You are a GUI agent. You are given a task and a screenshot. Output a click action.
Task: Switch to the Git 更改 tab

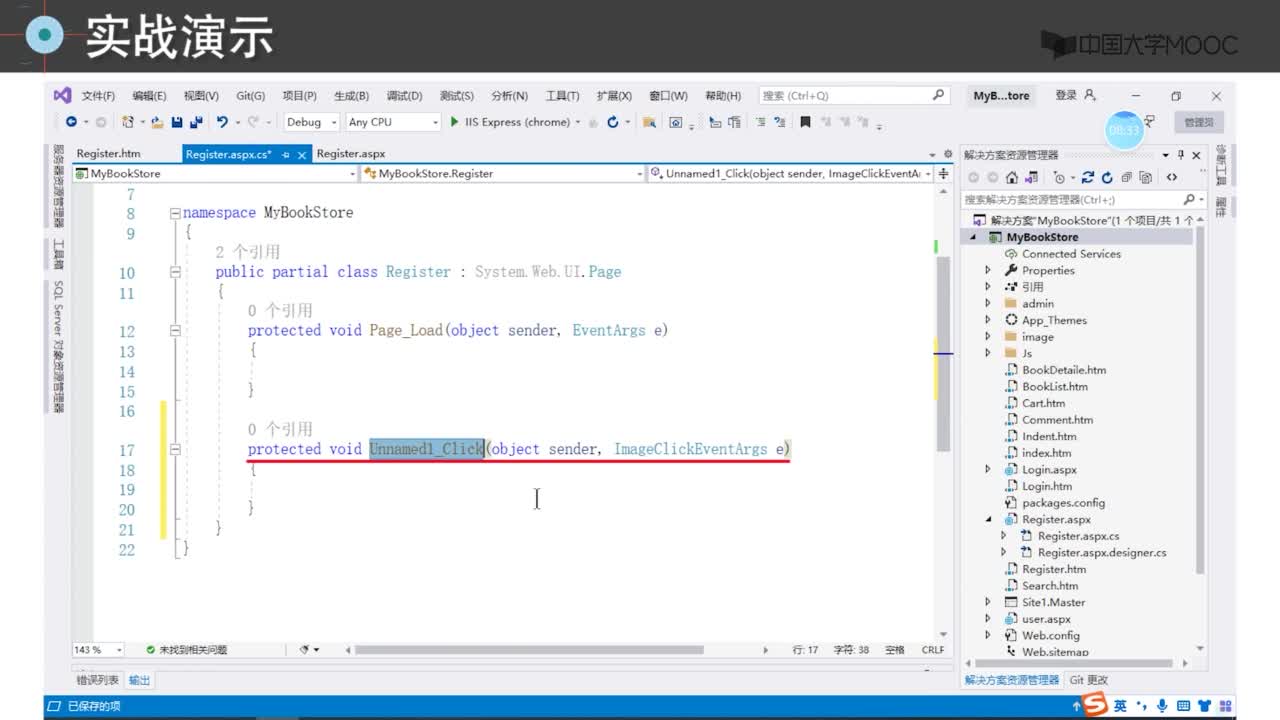[1089, 680]
